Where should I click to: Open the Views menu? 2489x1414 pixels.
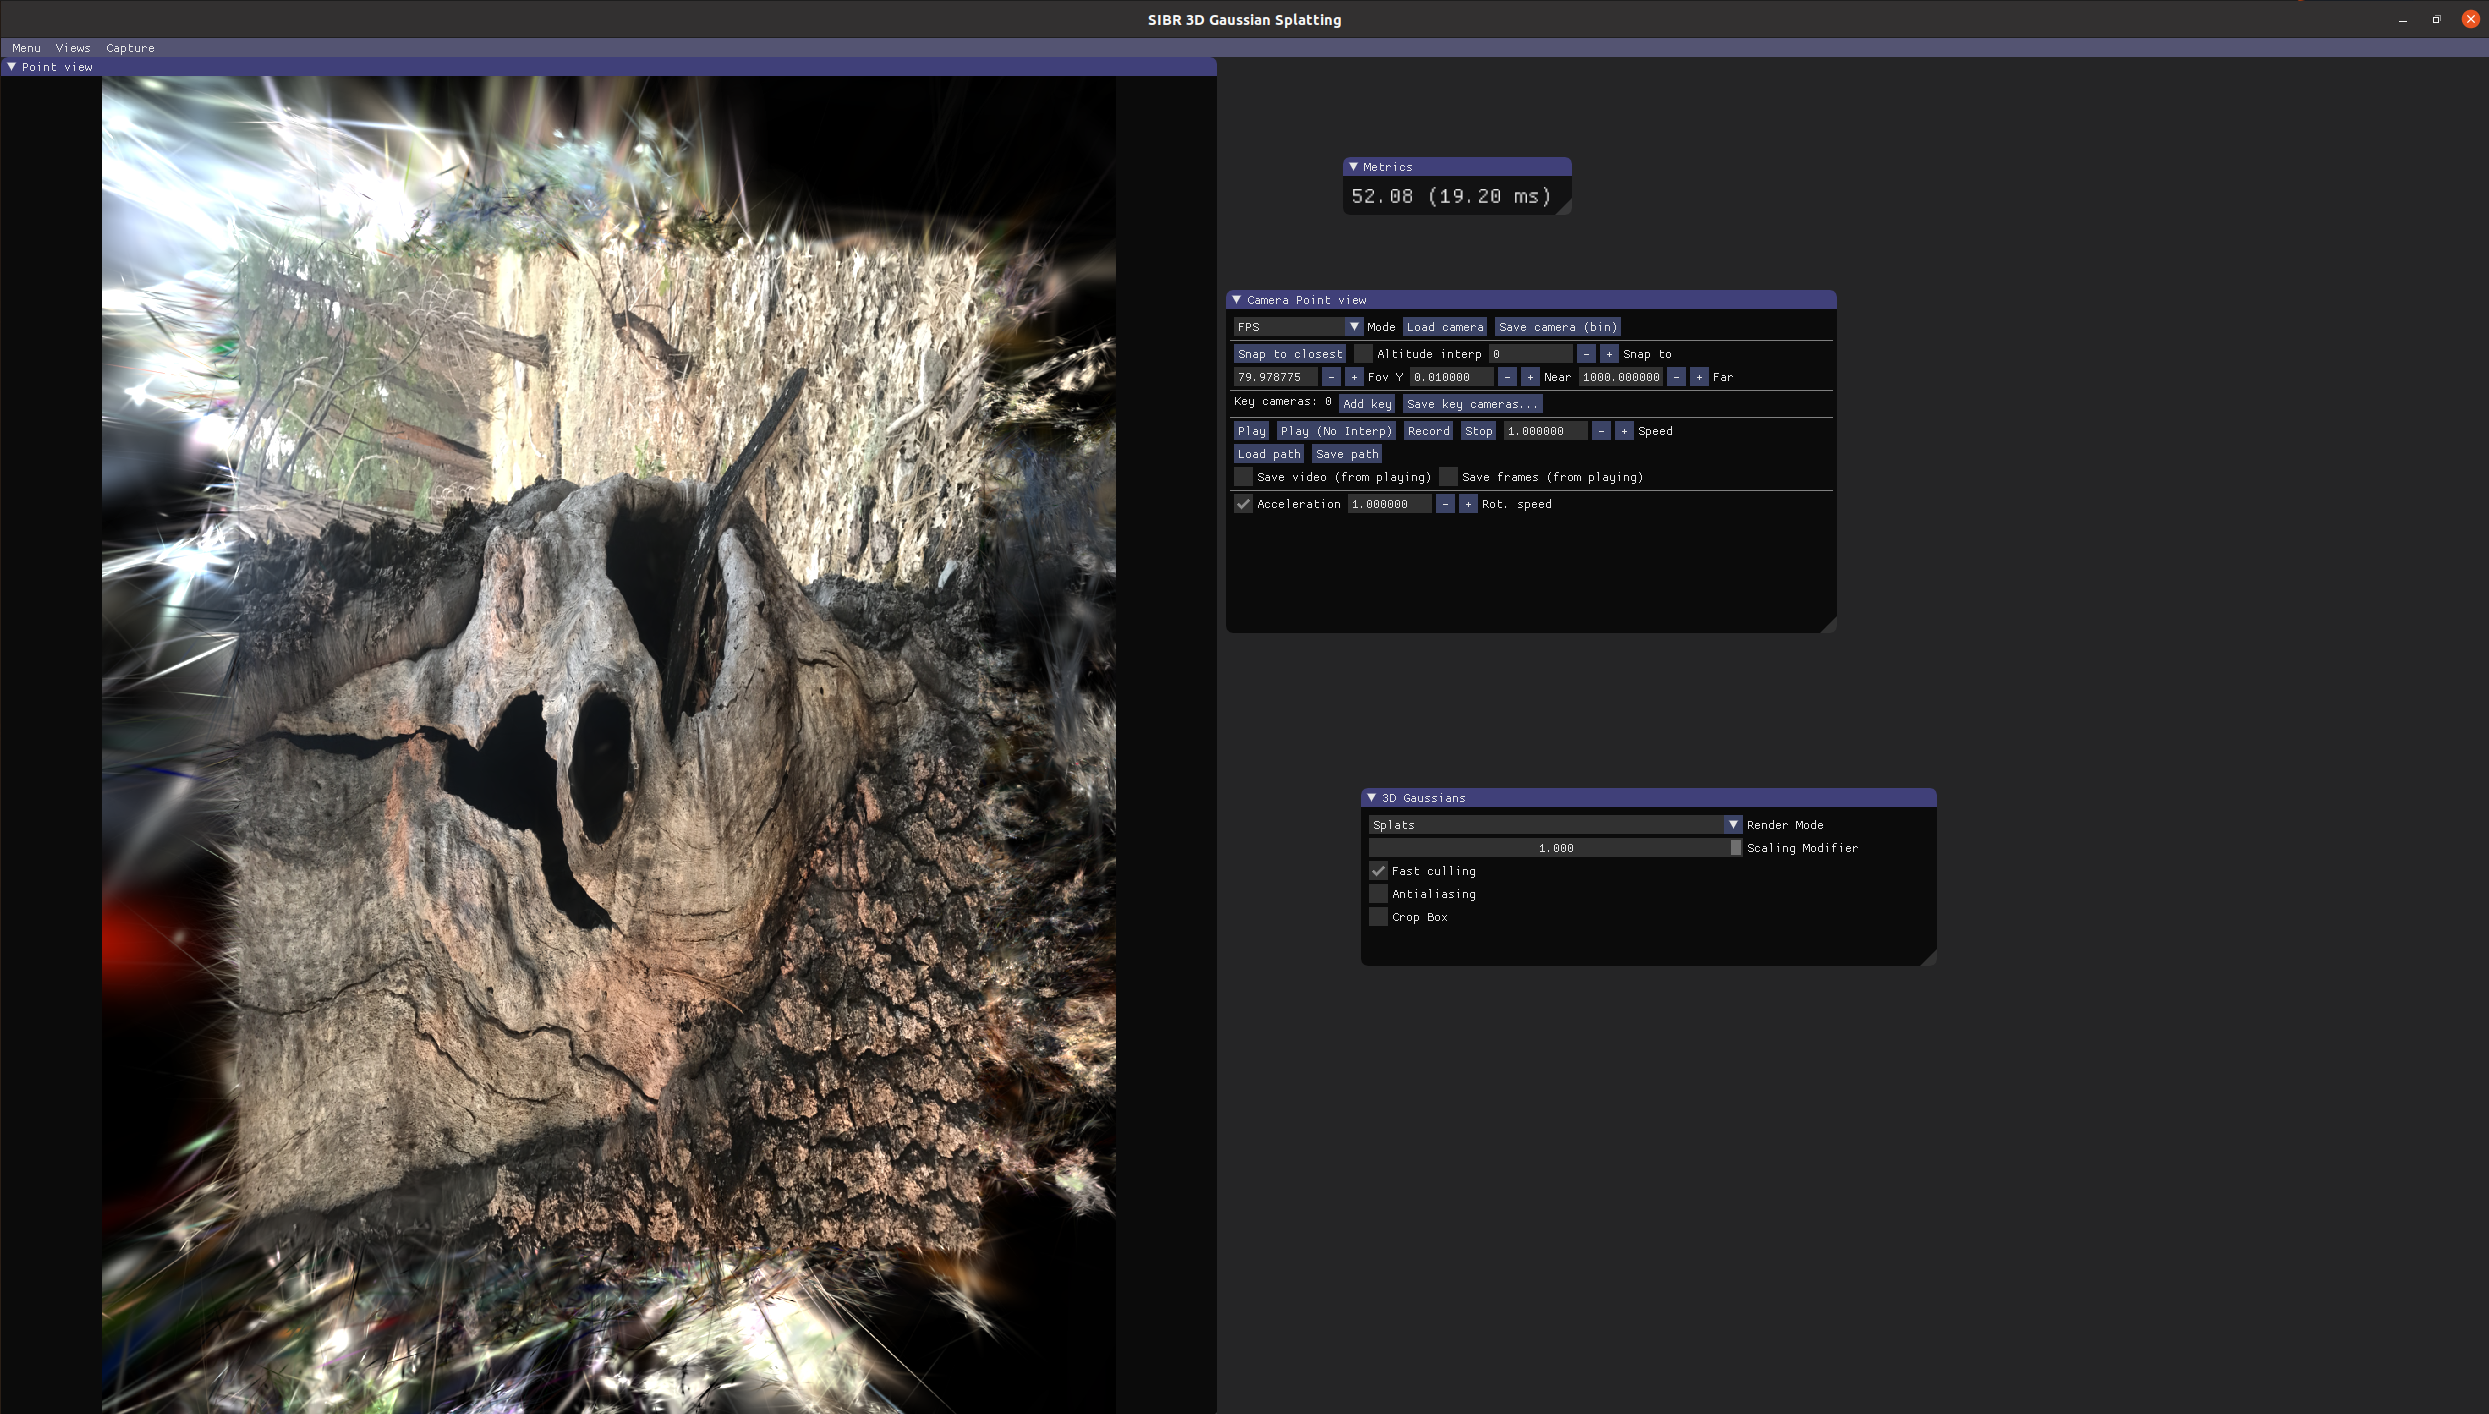click(72, 48)
